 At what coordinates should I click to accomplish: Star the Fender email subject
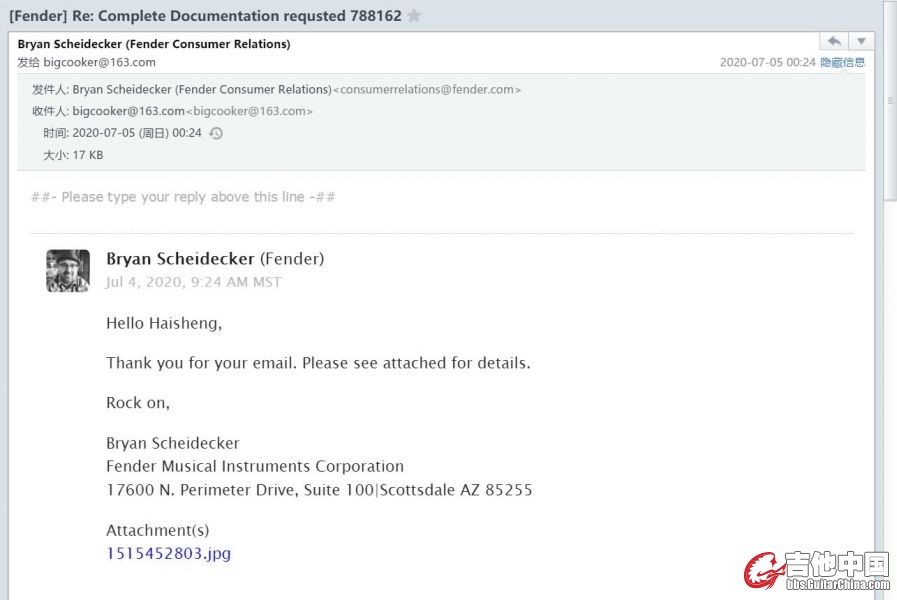415,16
